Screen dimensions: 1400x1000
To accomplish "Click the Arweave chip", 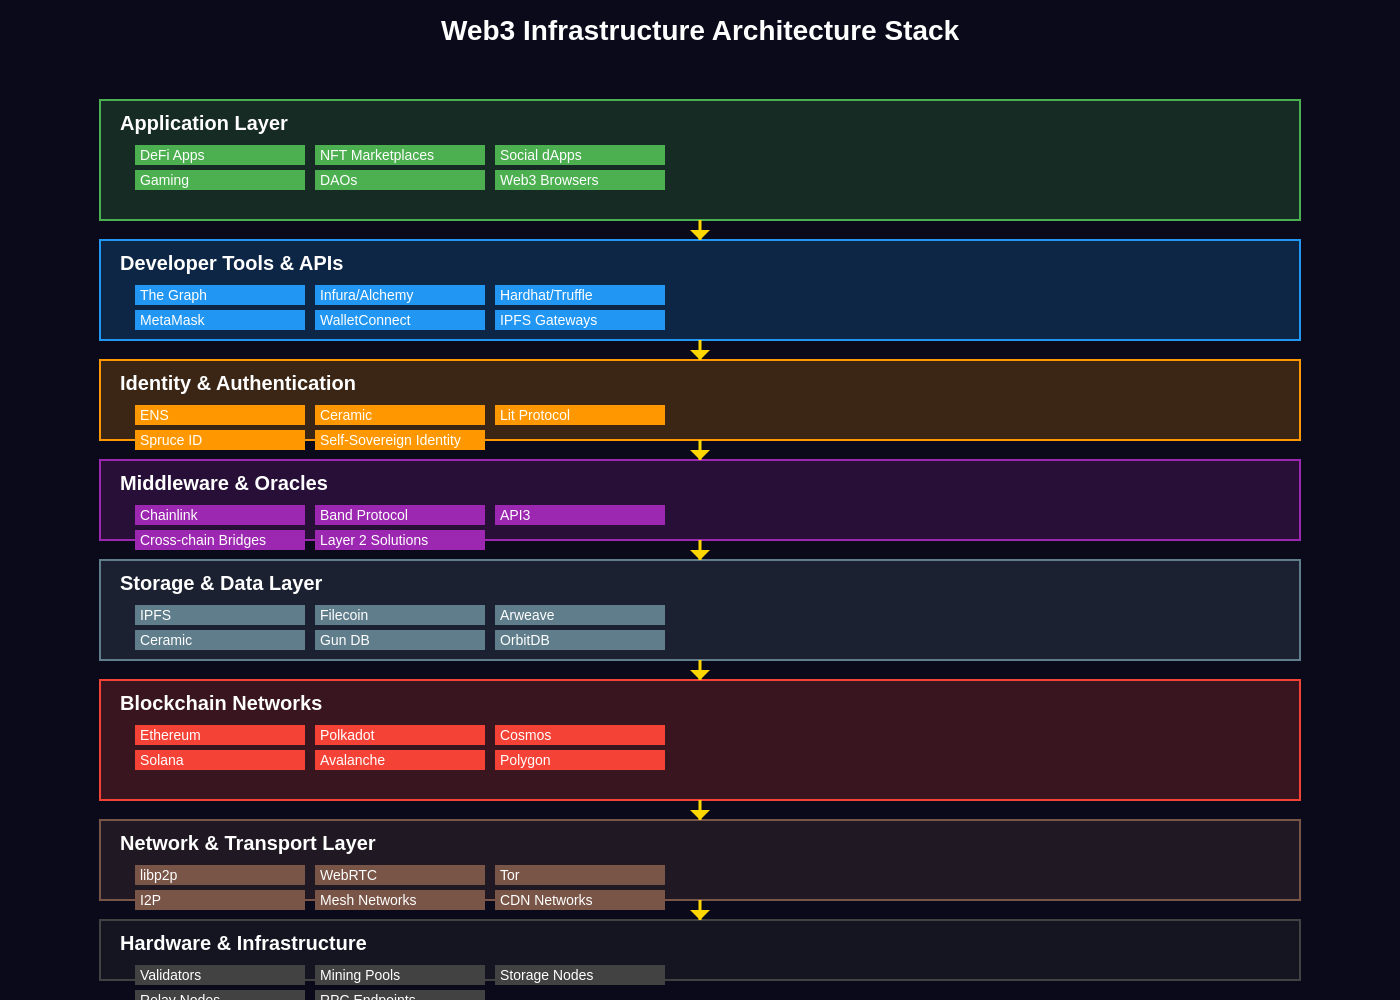I will [x=580, y=615].
